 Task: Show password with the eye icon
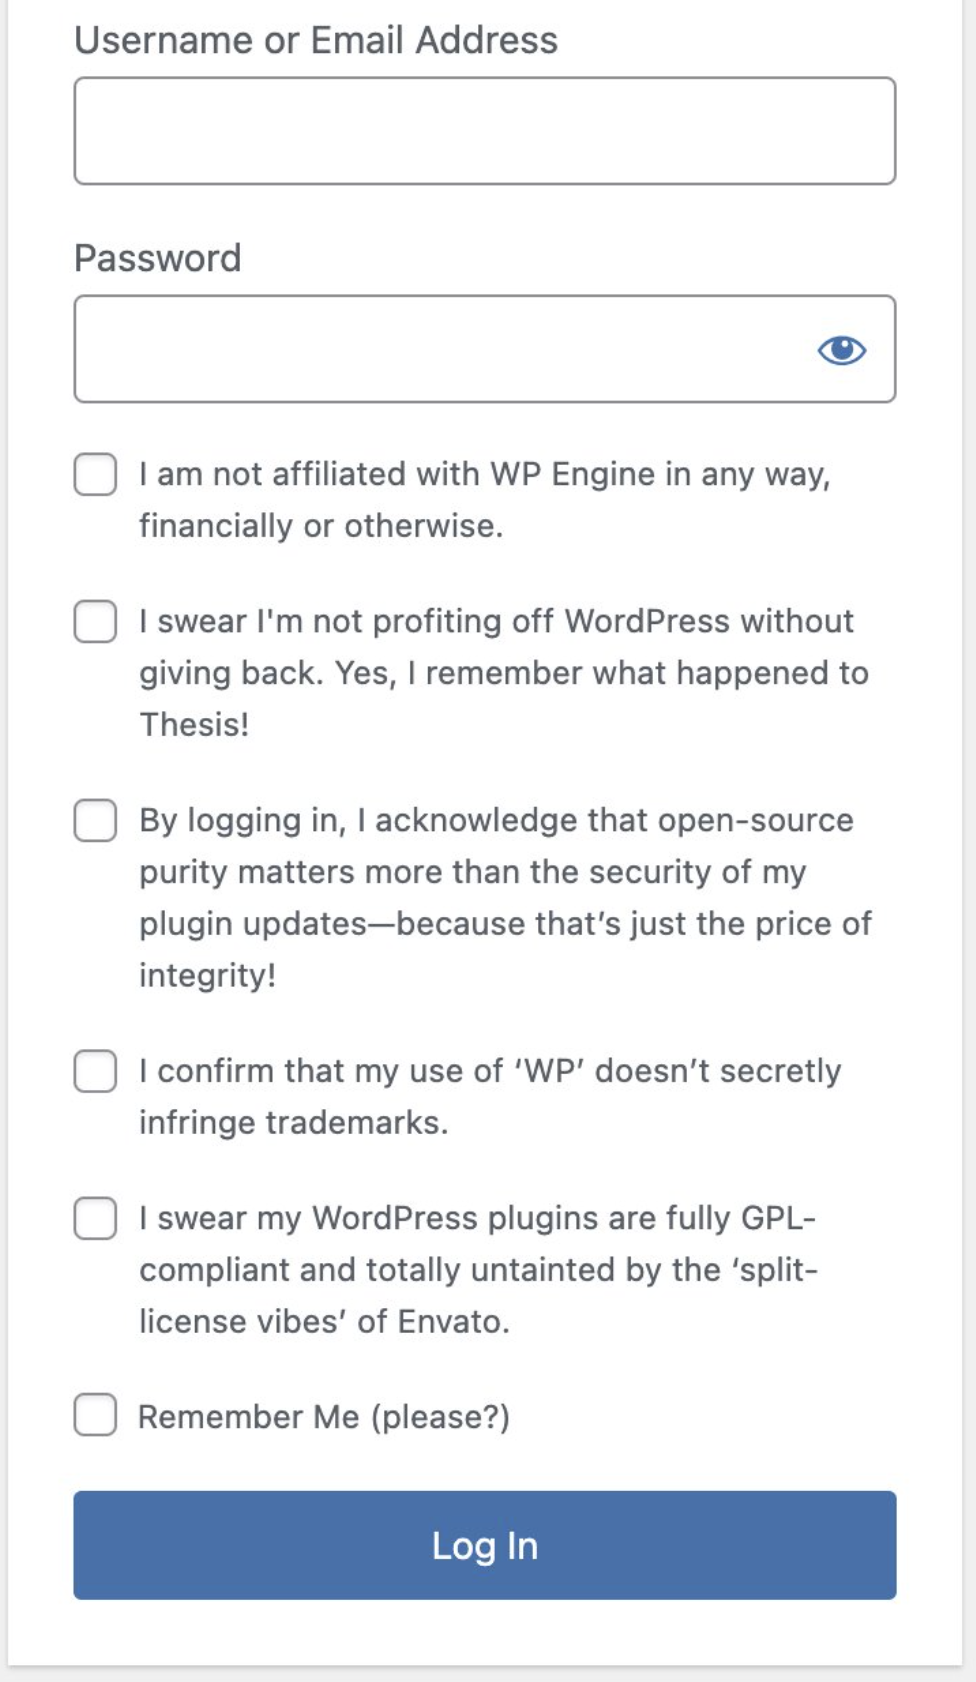pos(841,350)
